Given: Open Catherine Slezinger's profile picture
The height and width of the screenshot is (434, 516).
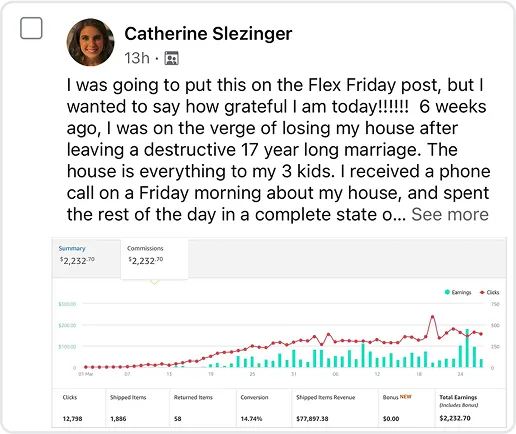Looking at the screenshot, I should 90,42.
